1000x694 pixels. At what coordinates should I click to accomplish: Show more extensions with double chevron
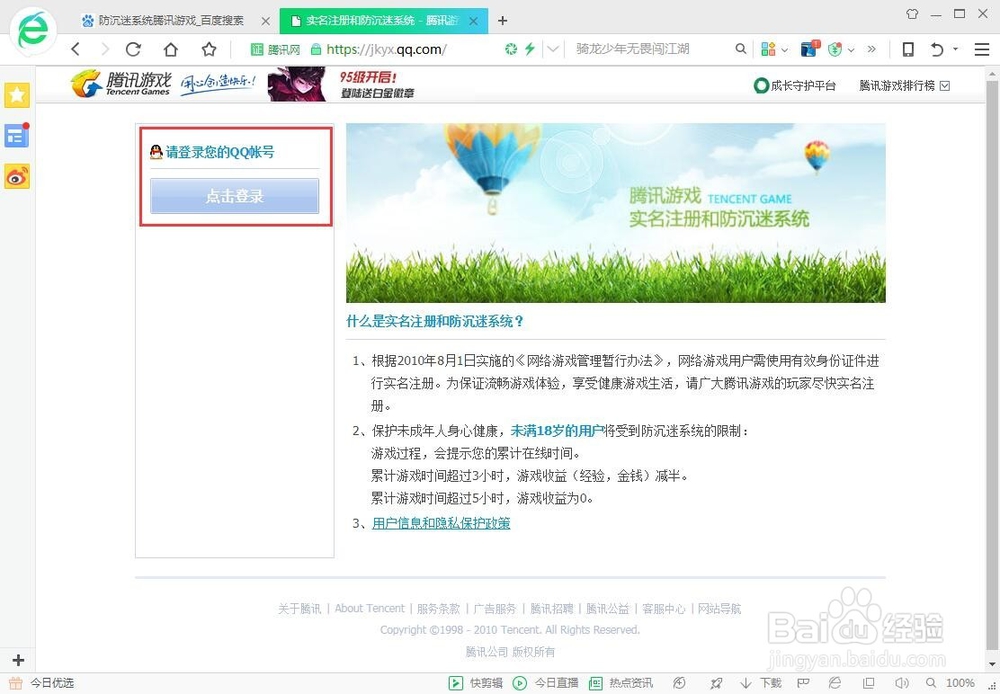coord(872,48)
